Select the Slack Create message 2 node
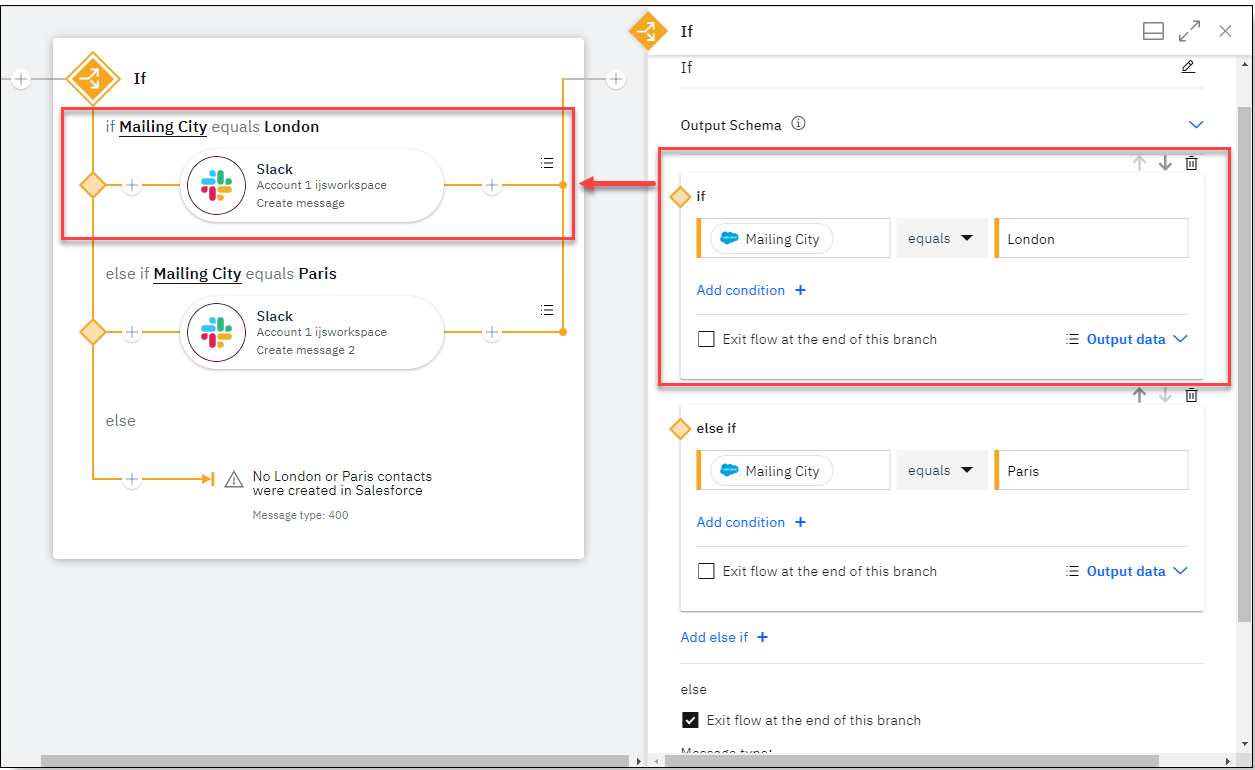Image resolution: width=1255 pixels, height=770 pixels. 311,332
